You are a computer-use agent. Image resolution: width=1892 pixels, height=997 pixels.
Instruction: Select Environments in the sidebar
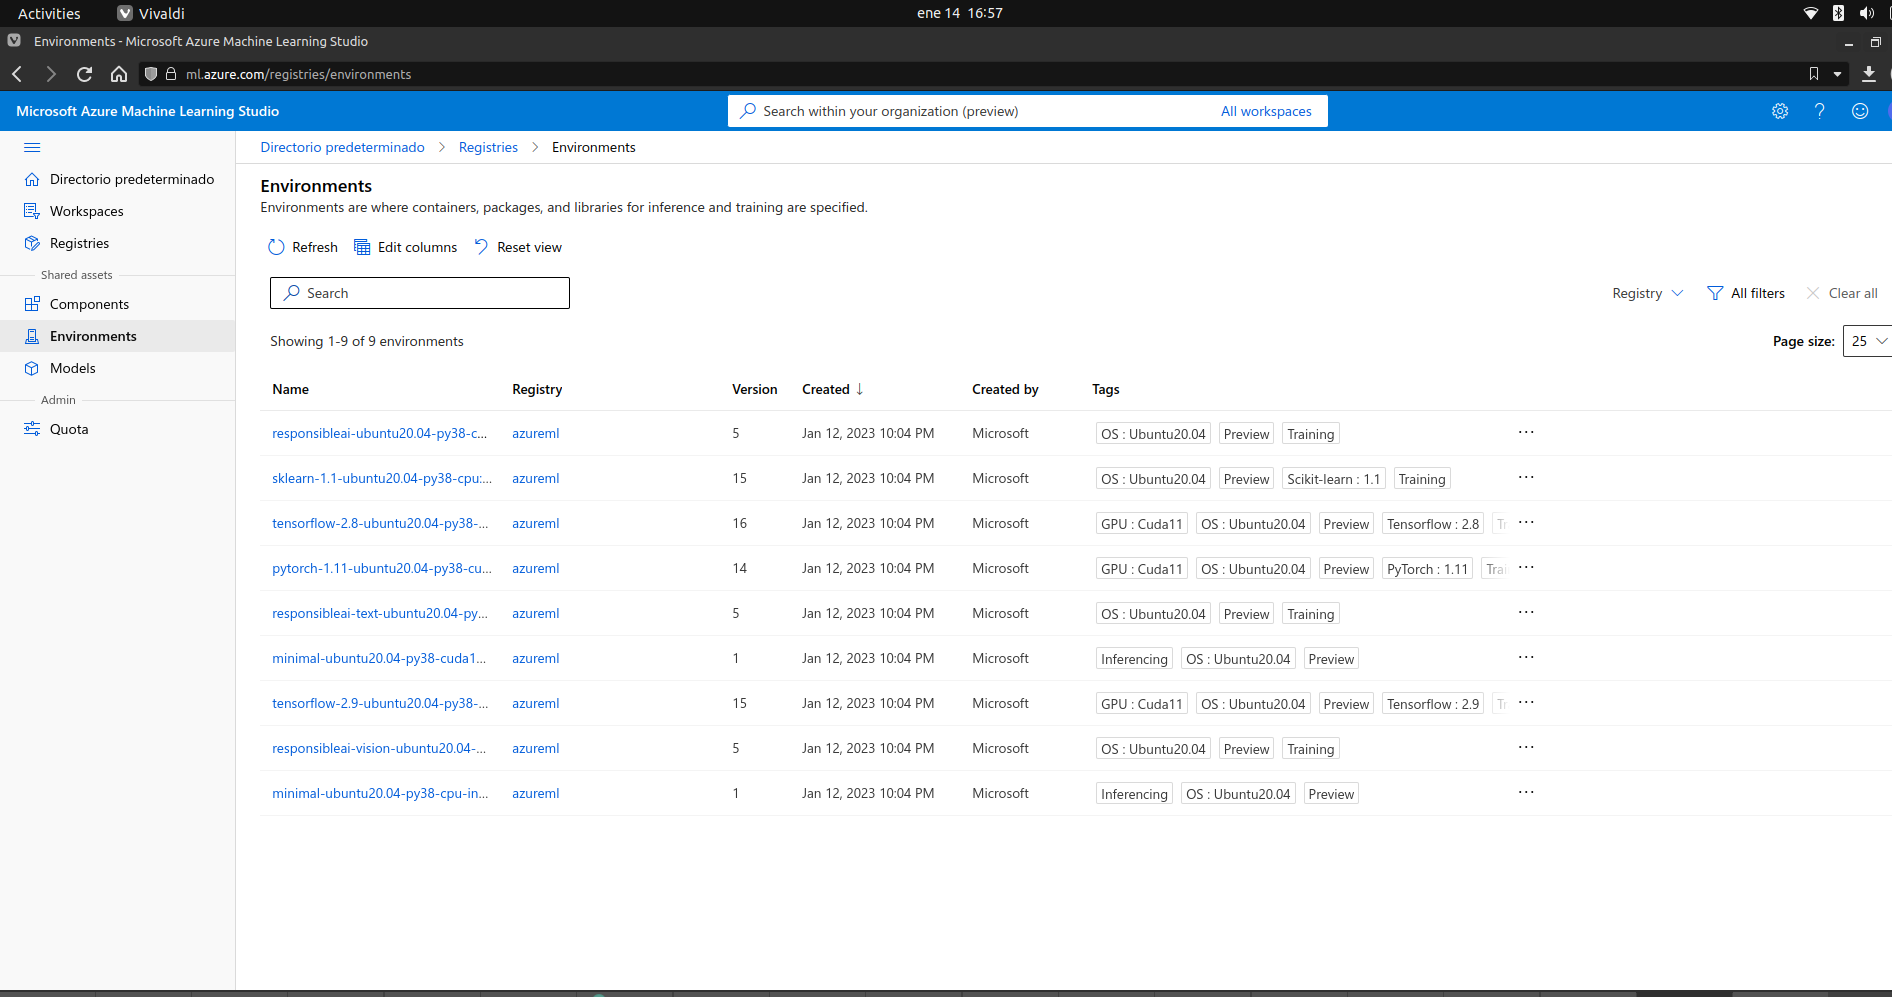tap(118, 336)
